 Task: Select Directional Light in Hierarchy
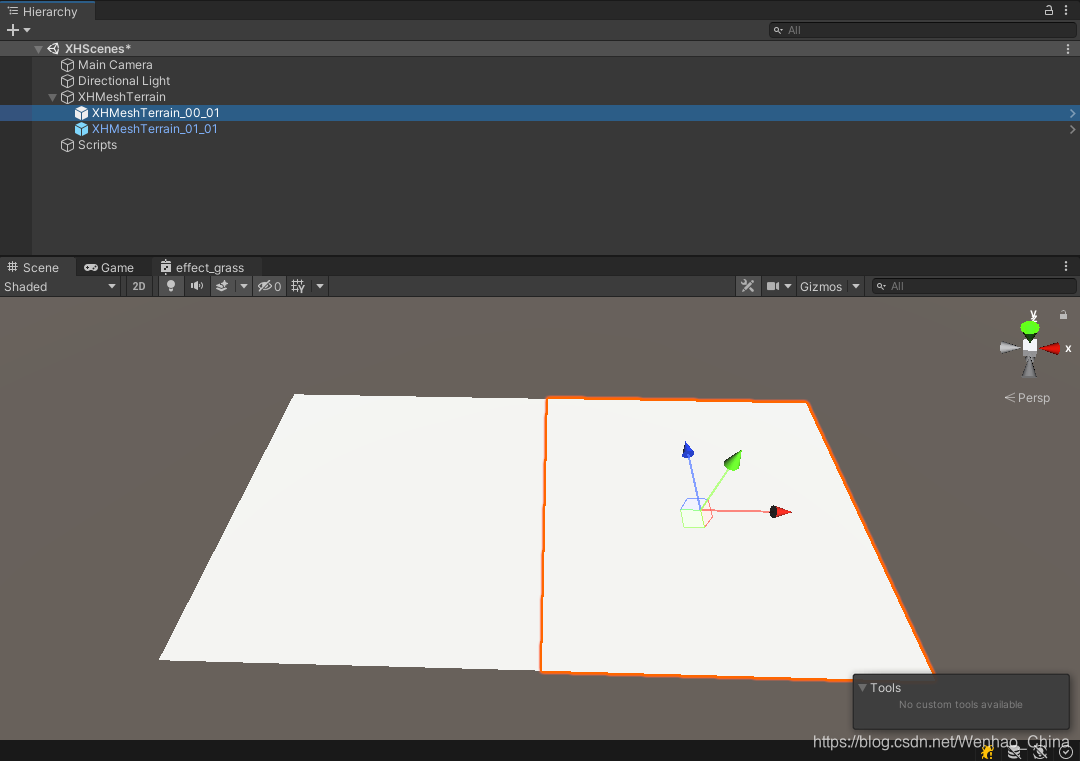point(124,81)
